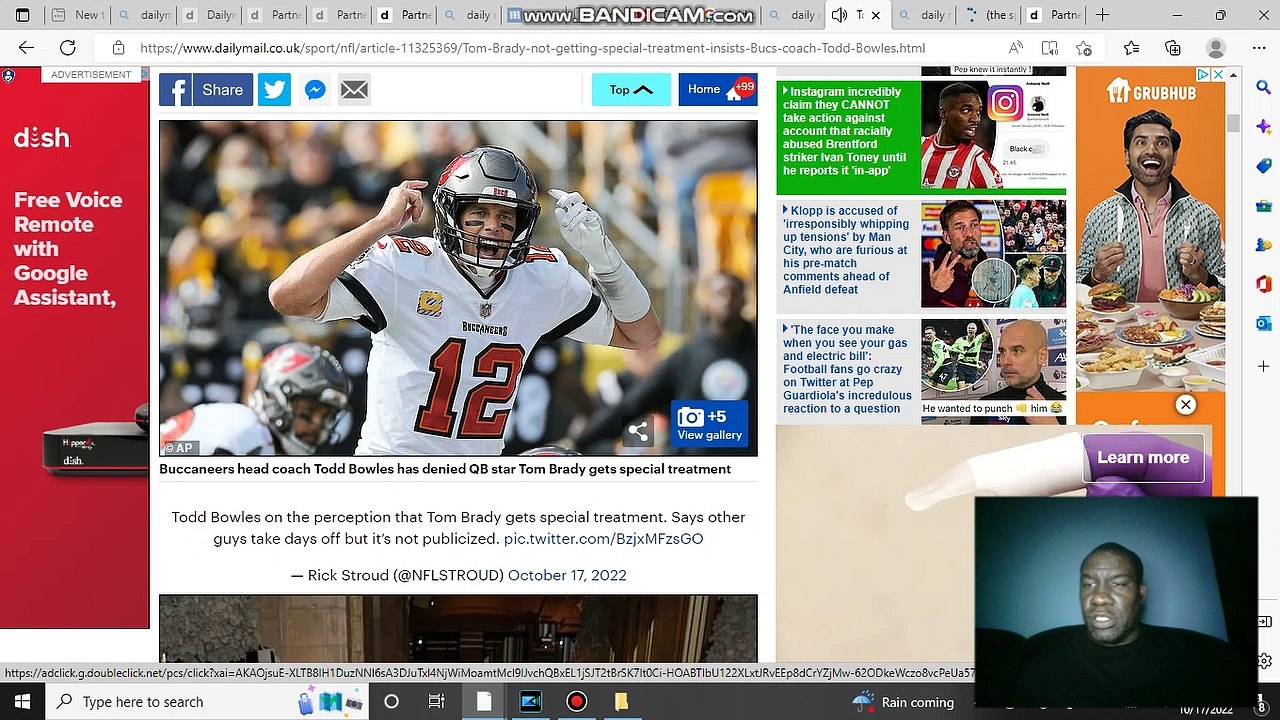This screenshot has width=1280, height=720.
Task: Open Edge sidebar search icon
Action: pos(1263,88)
